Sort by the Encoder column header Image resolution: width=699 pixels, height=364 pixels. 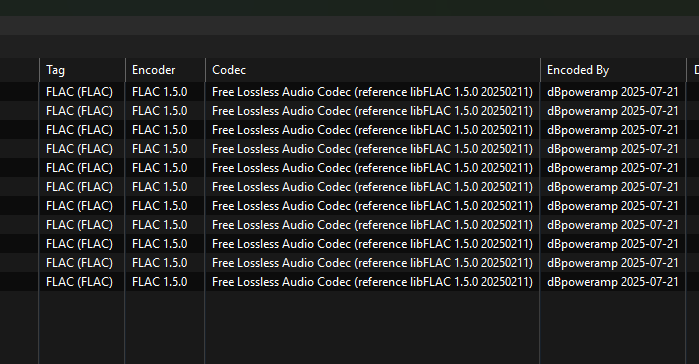(165, 70)
